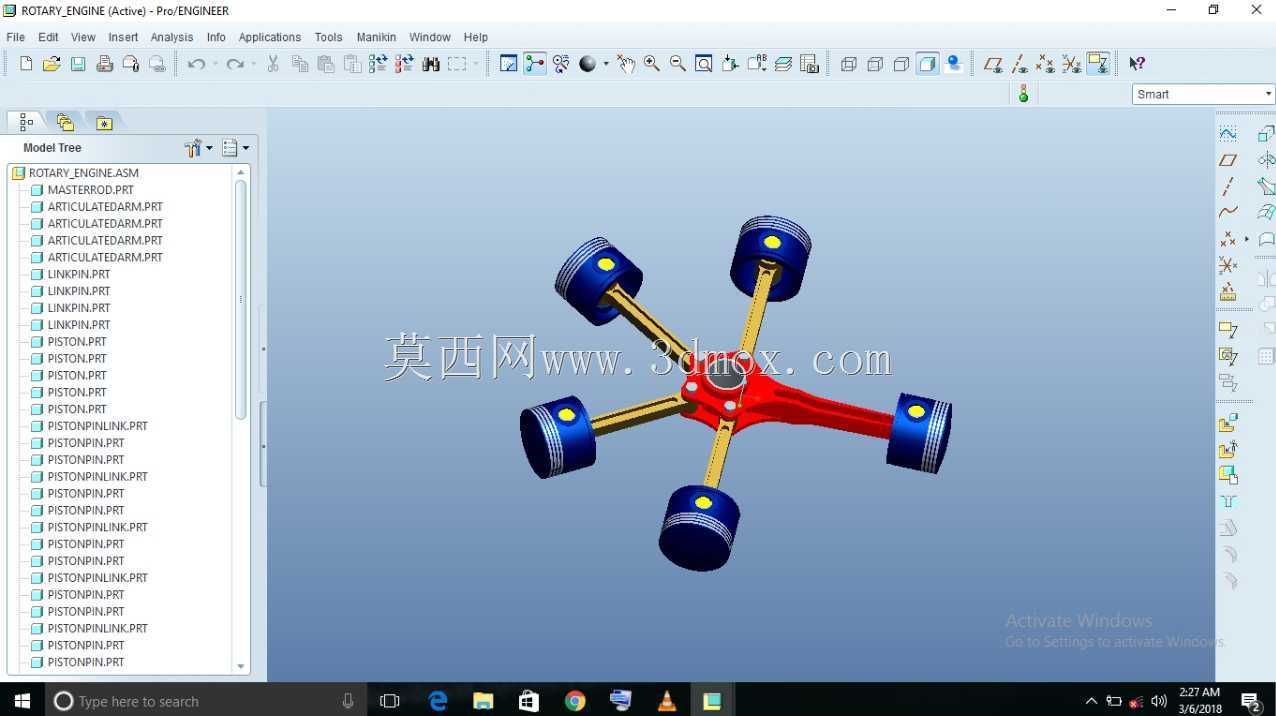Toggle datum points display

(1045, 64)
